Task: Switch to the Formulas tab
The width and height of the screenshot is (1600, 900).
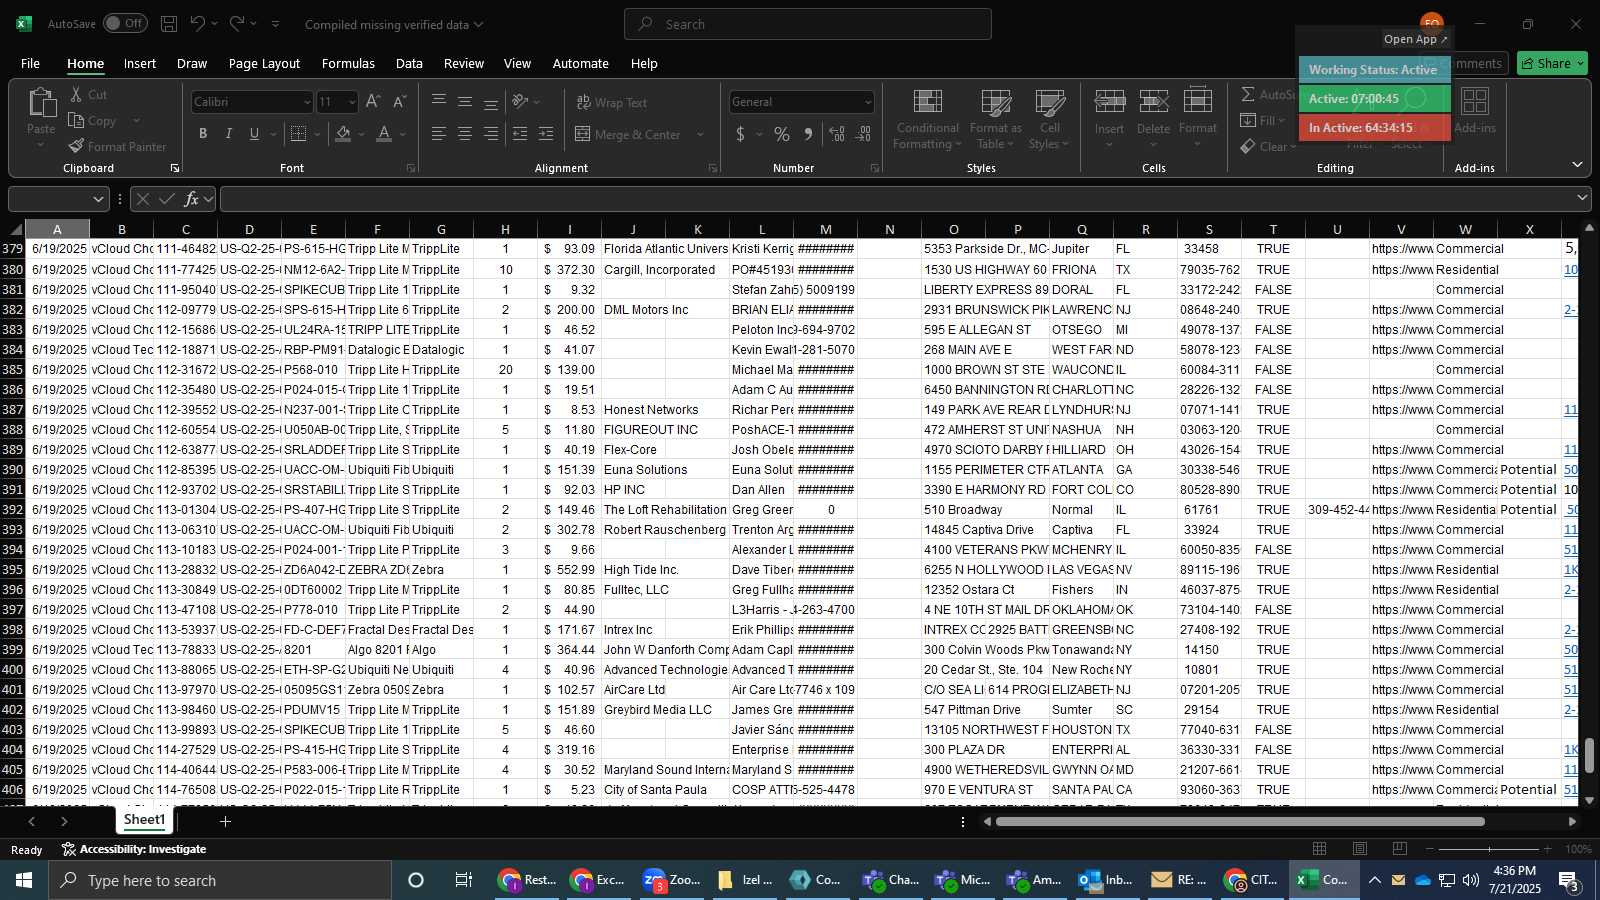Action: click(348, 63)
